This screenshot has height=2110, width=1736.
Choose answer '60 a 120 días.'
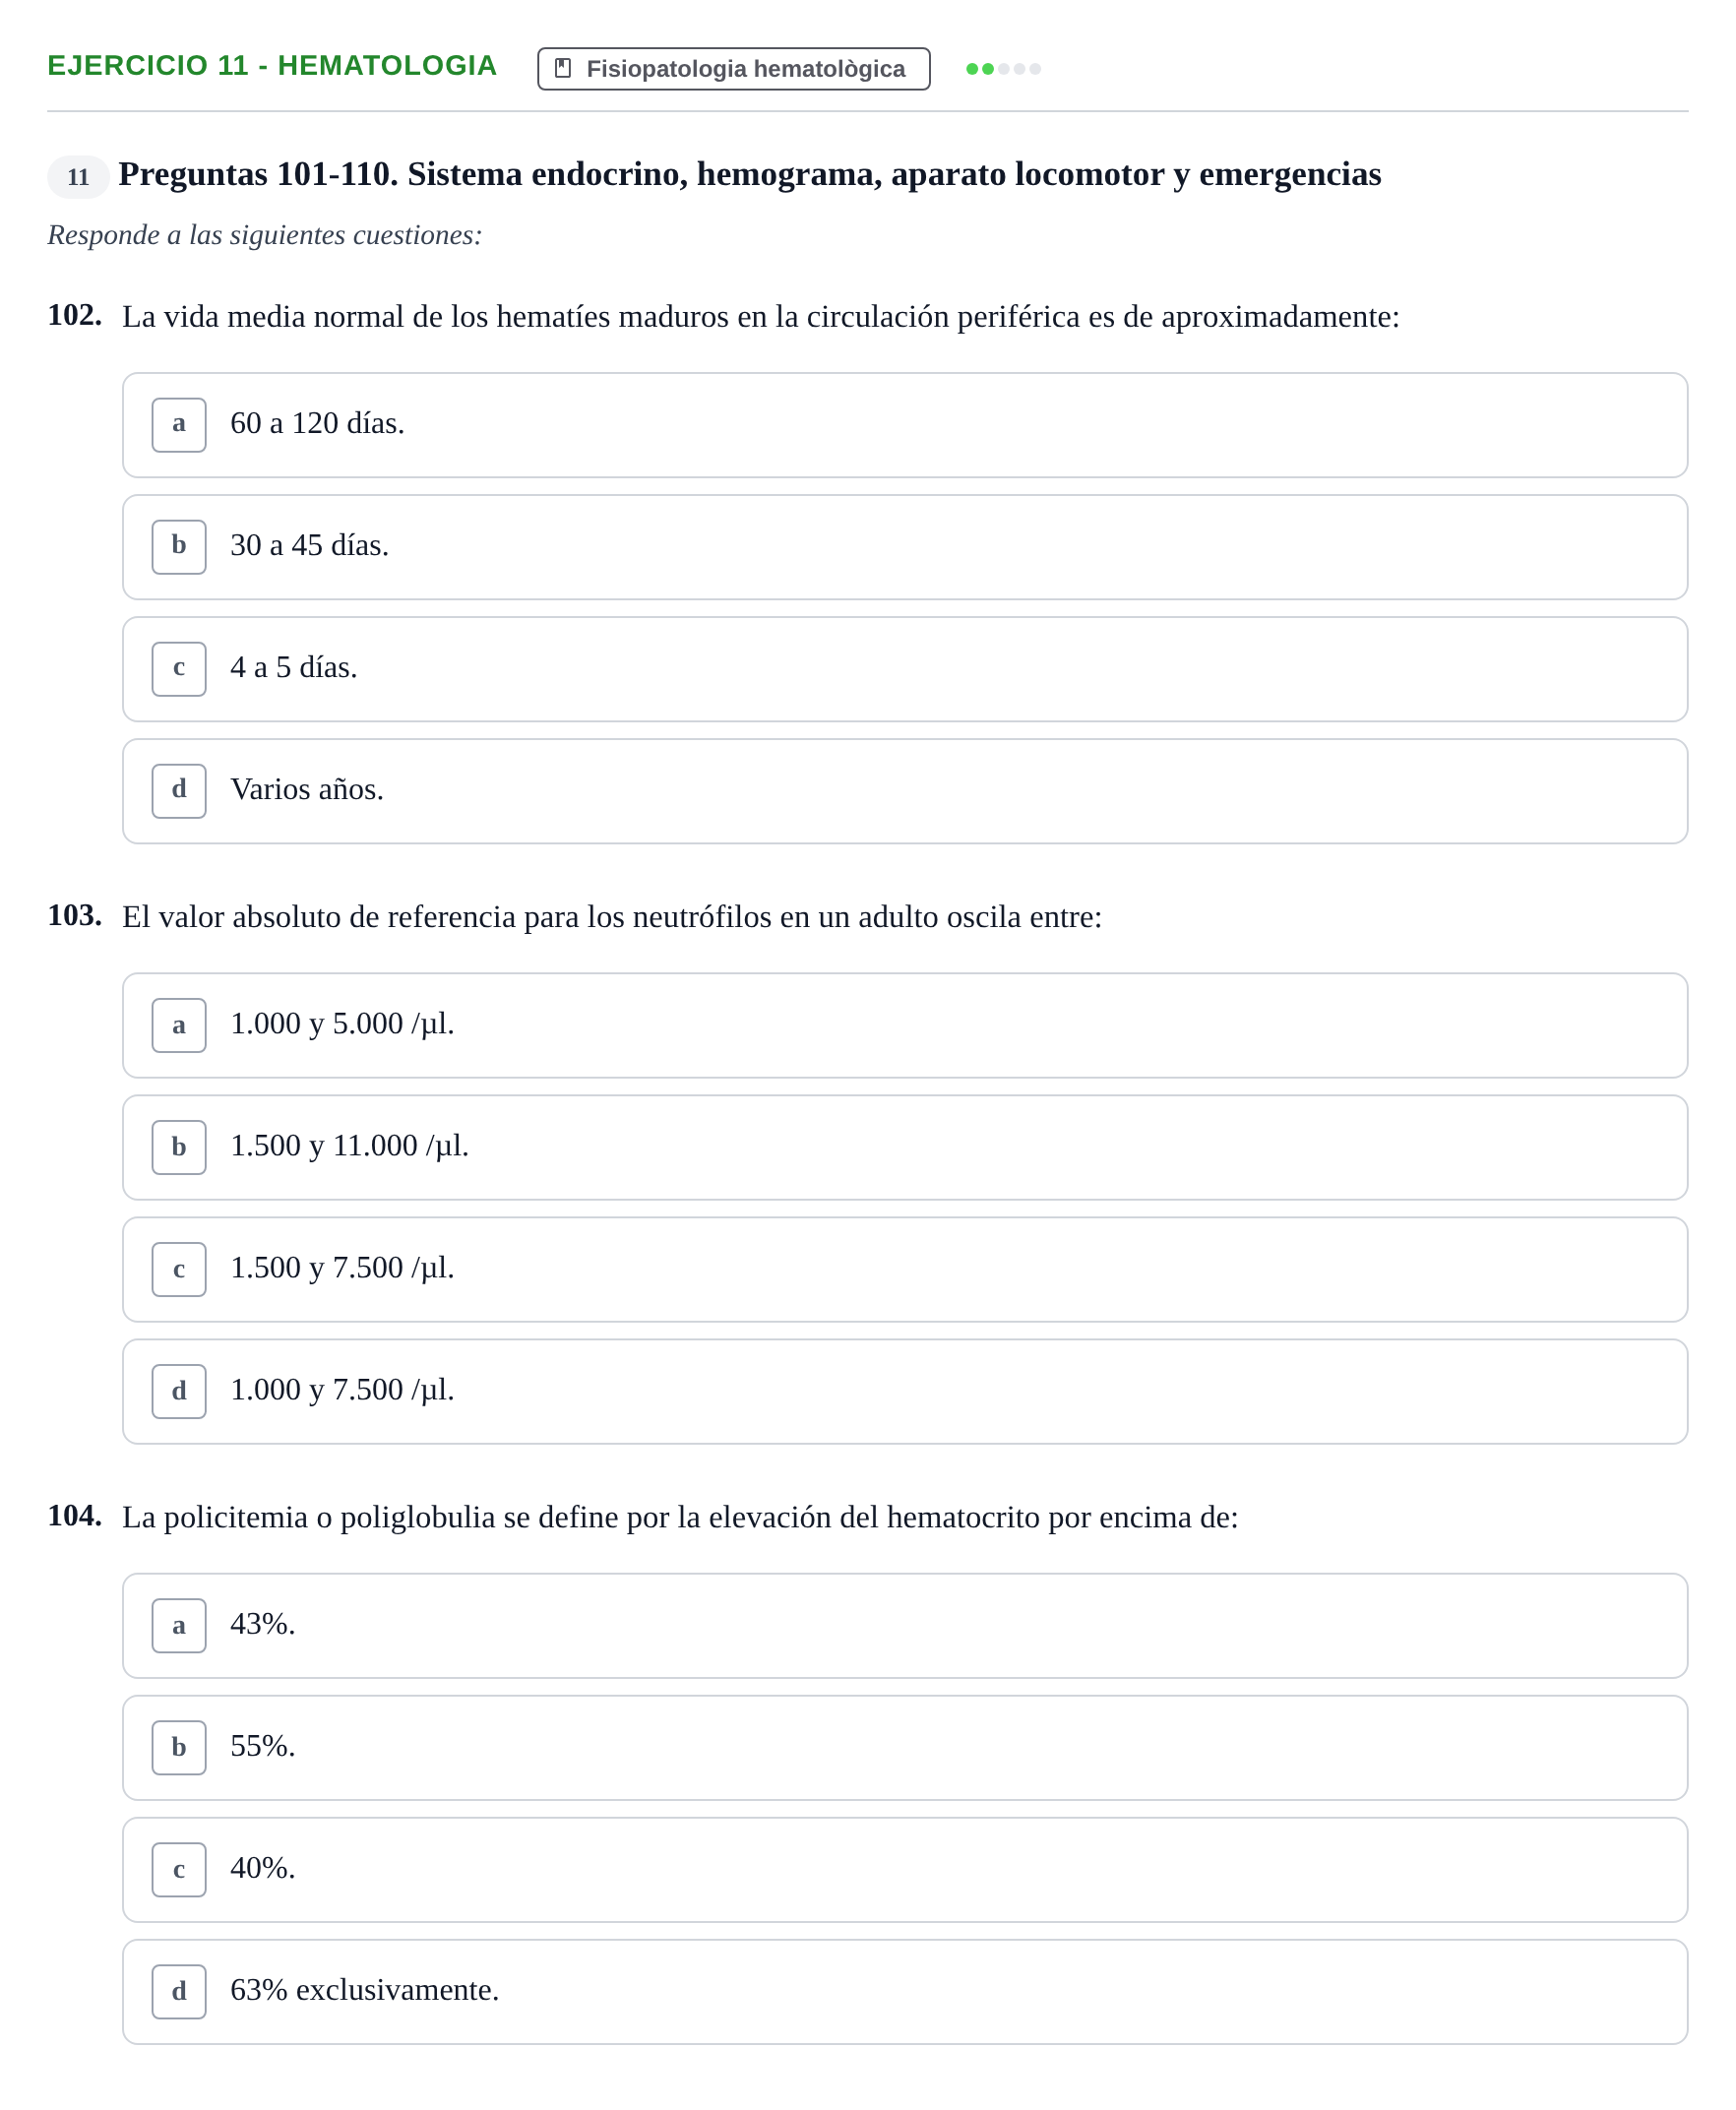[904, 425]
